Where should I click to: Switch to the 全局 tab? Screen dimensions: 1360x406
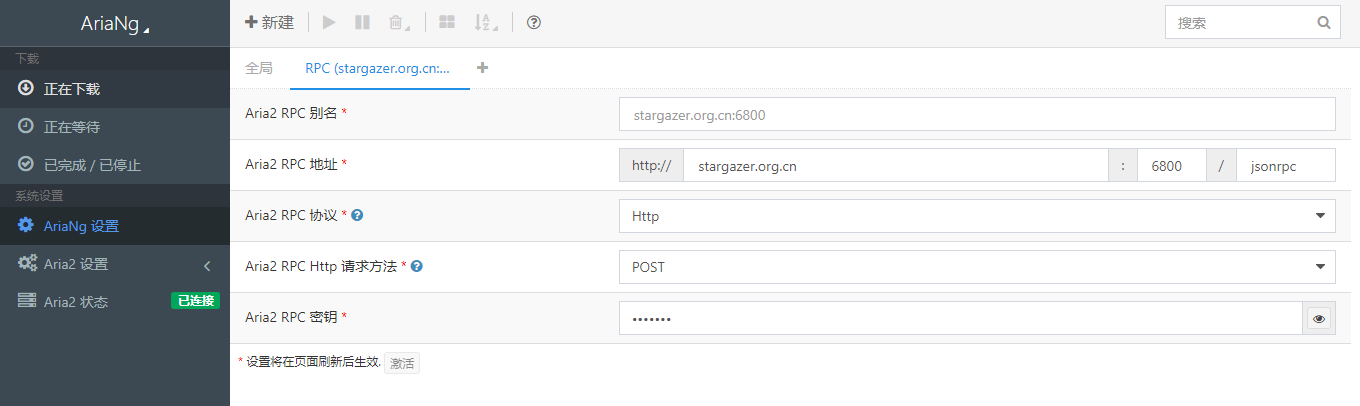pos(258,68)
